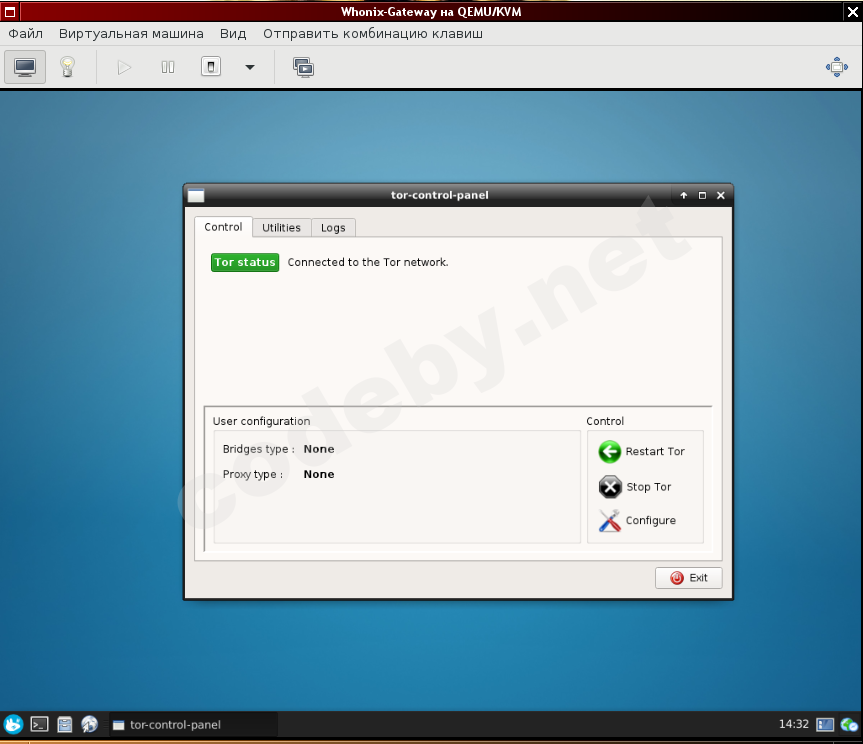Click the Restart Tor button
863x744 pixels.
[x=641, y=451]
